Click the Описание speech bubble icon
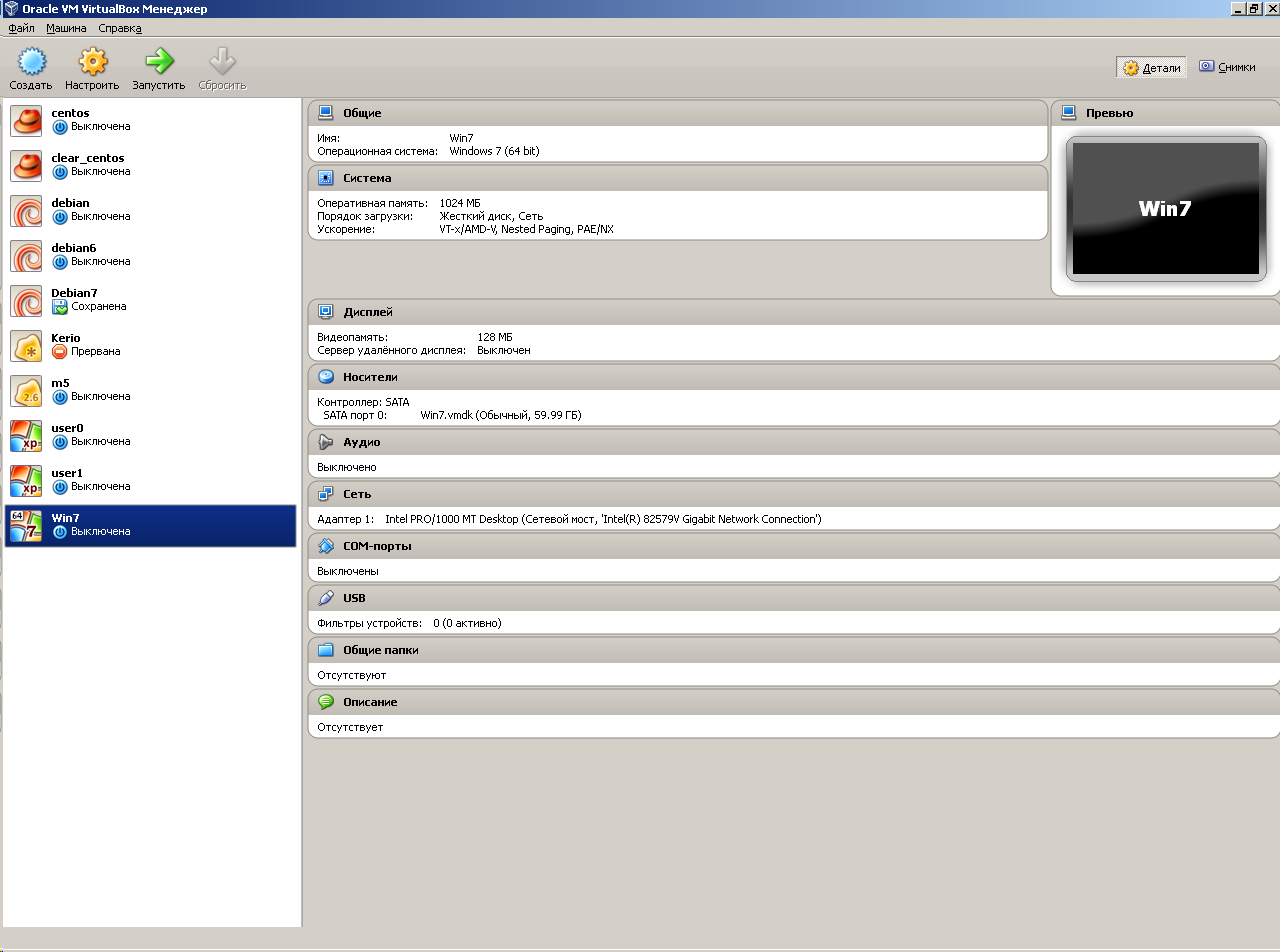The width and height of the screenshot is (1280, 952). [x=325, y=702]
